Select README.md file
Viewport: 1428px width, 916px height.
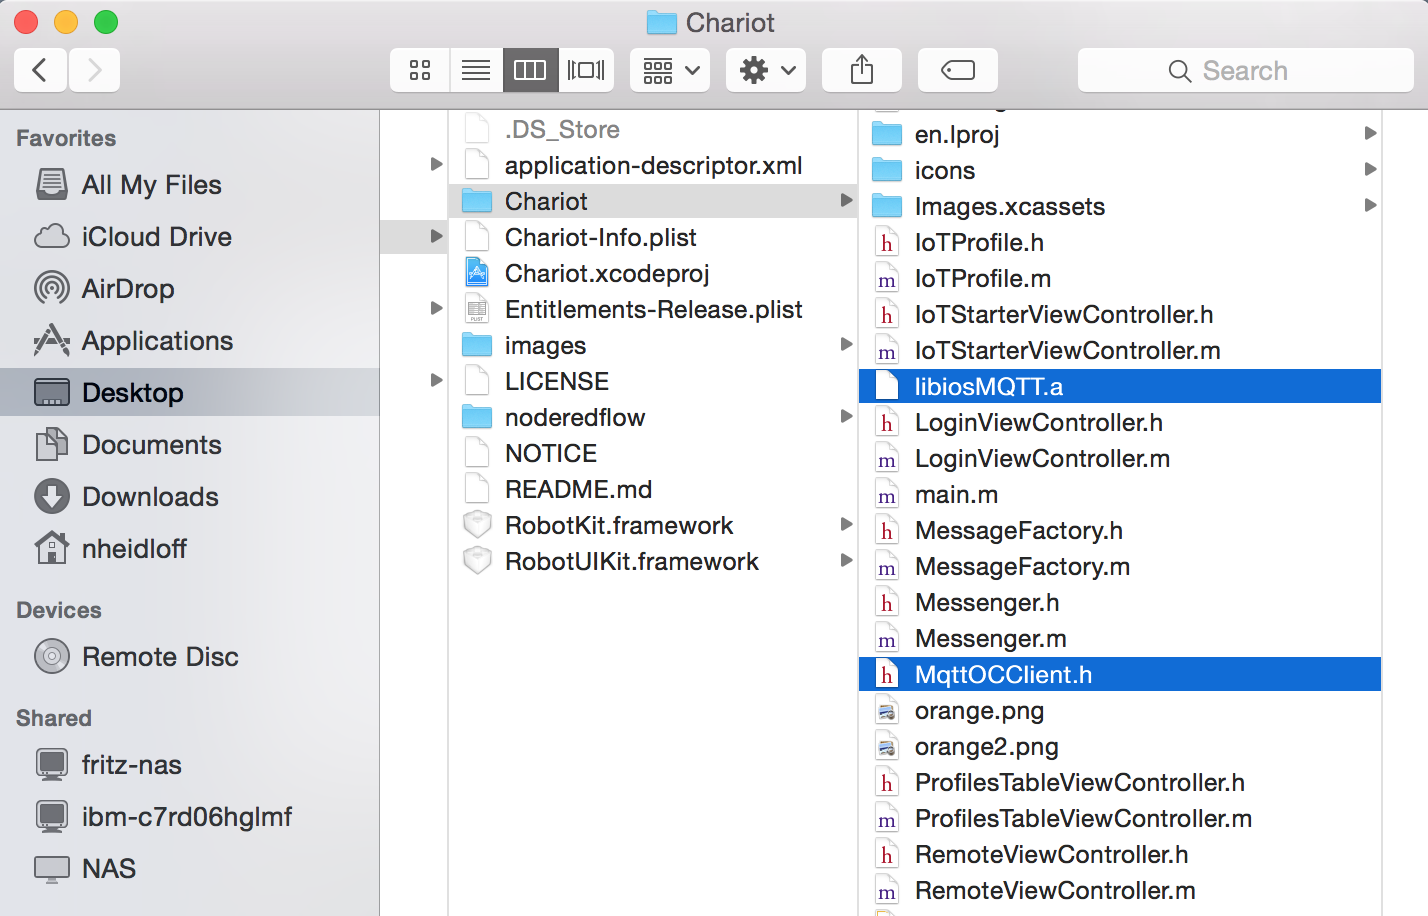pos(653,489)
